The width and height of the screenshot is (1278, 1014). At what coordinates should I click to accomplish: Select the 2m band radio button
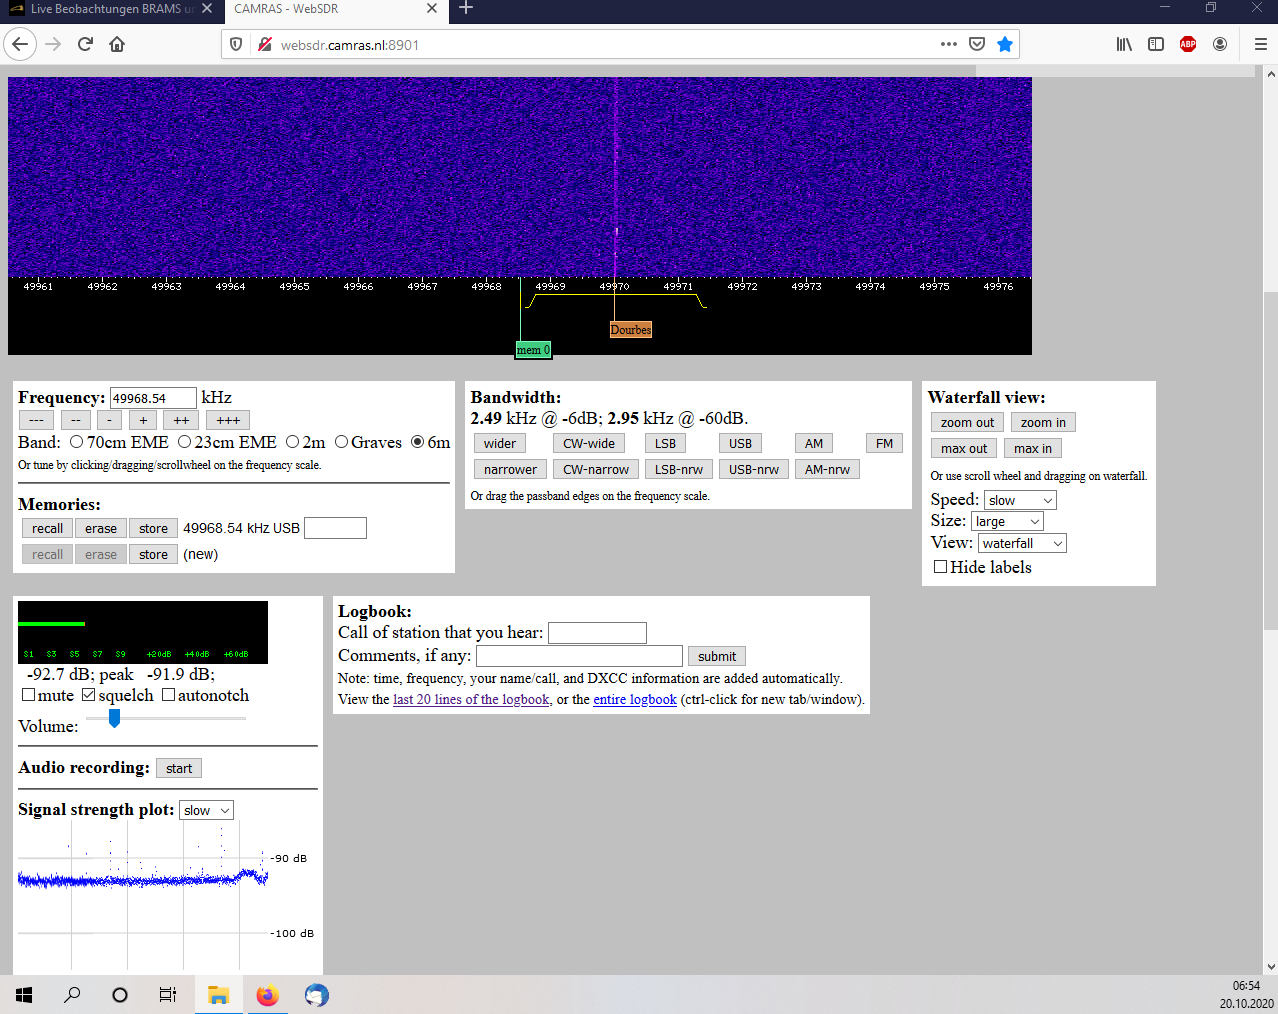(292, 442)
